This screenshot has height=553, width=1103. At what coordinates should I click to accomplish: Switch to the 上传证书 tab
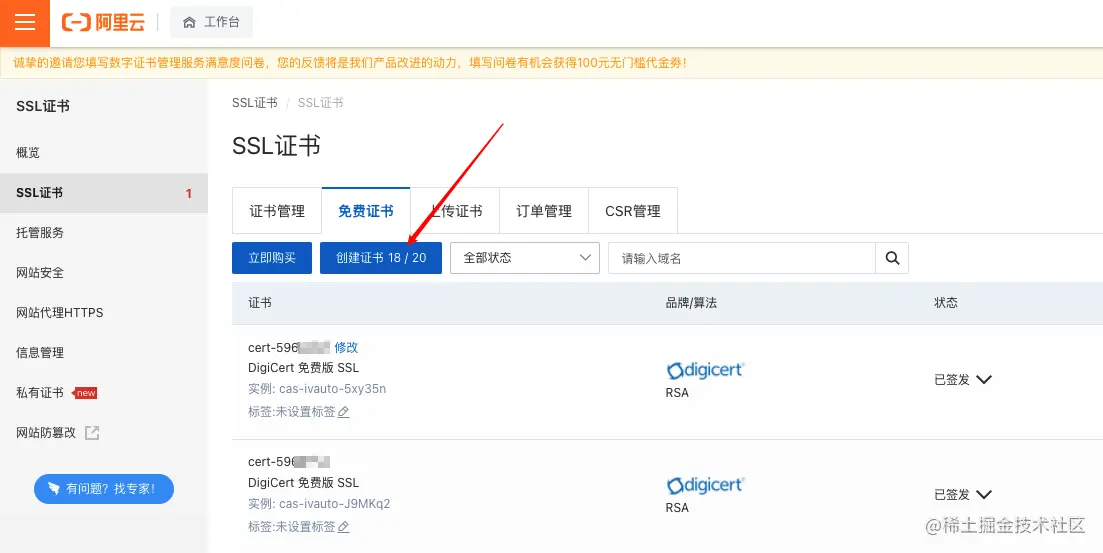455,211
